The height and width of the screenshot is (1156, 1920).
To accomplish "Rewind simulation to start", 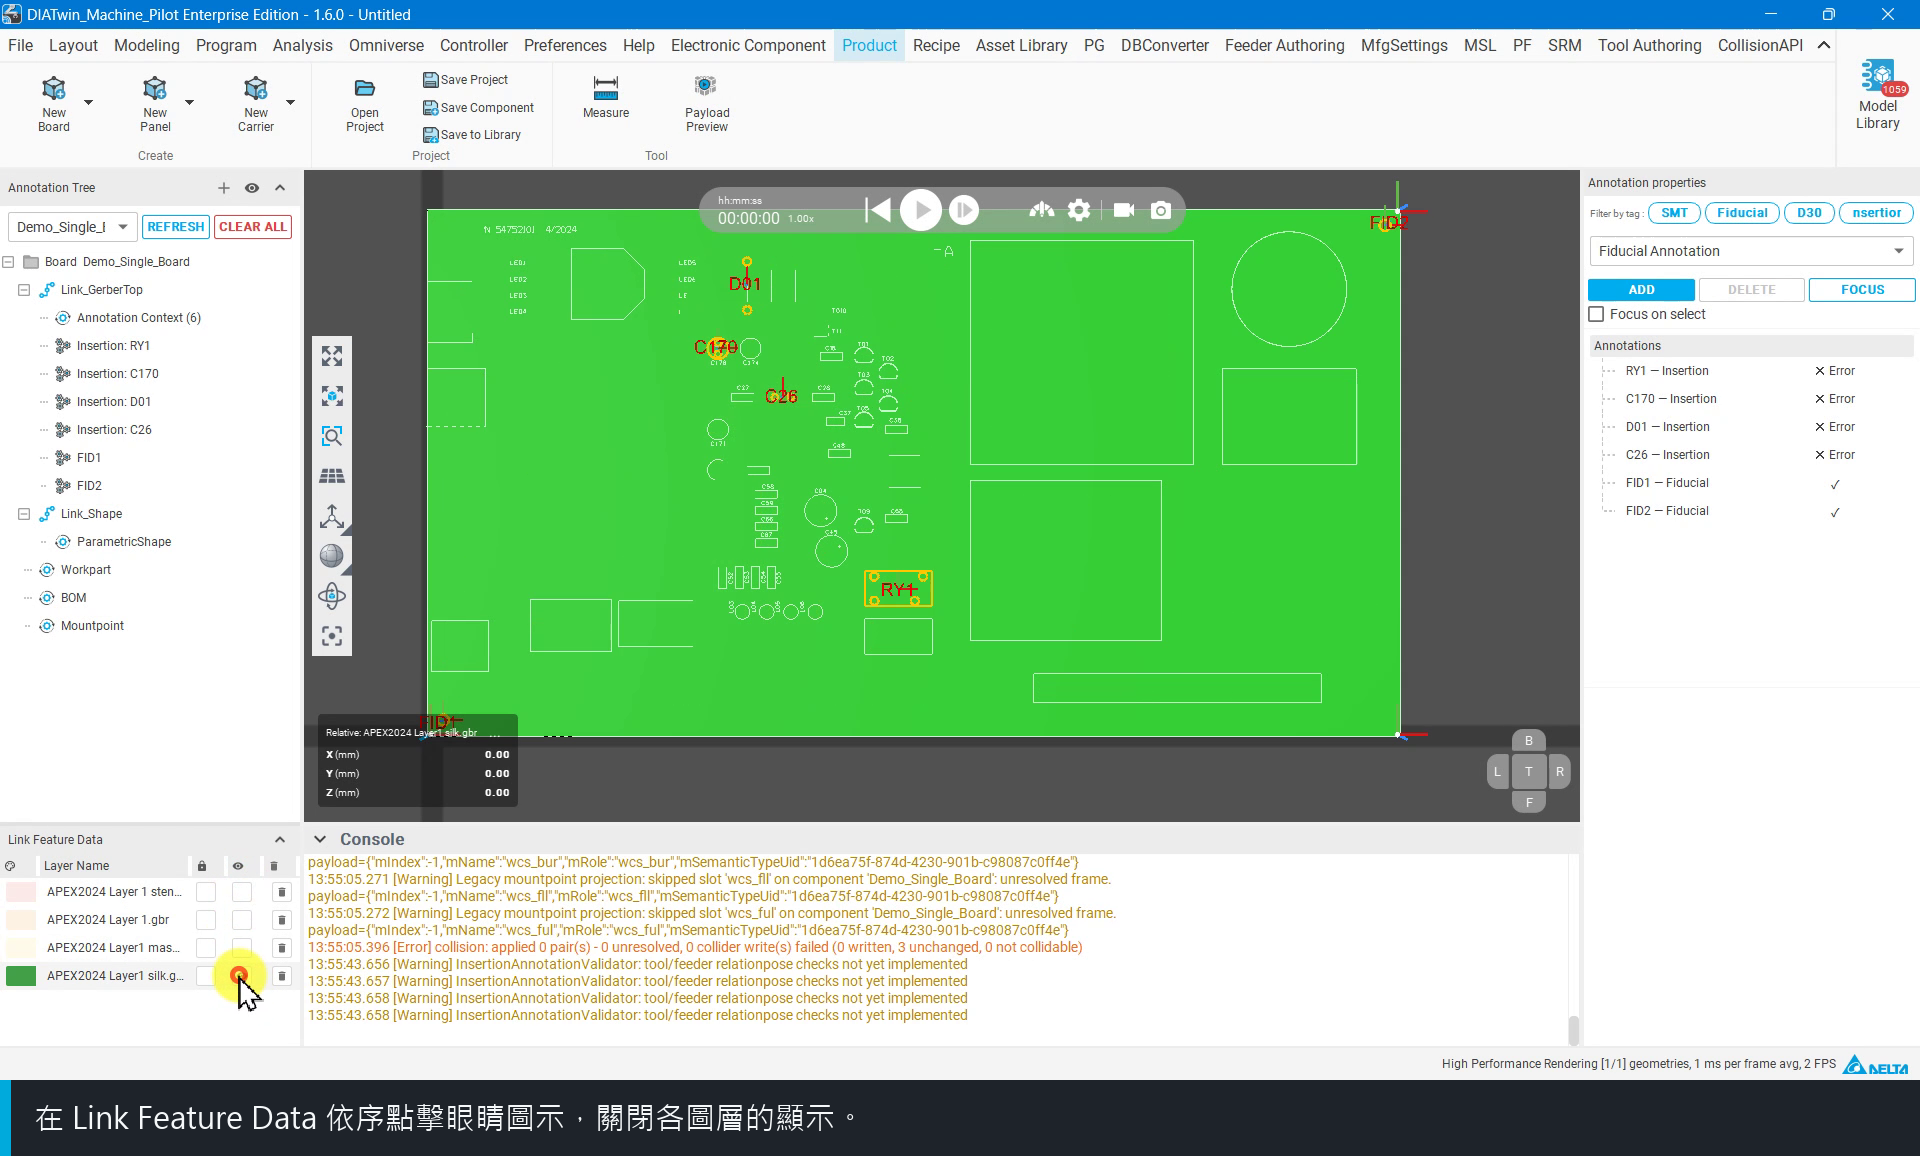I will pos(878,210).
